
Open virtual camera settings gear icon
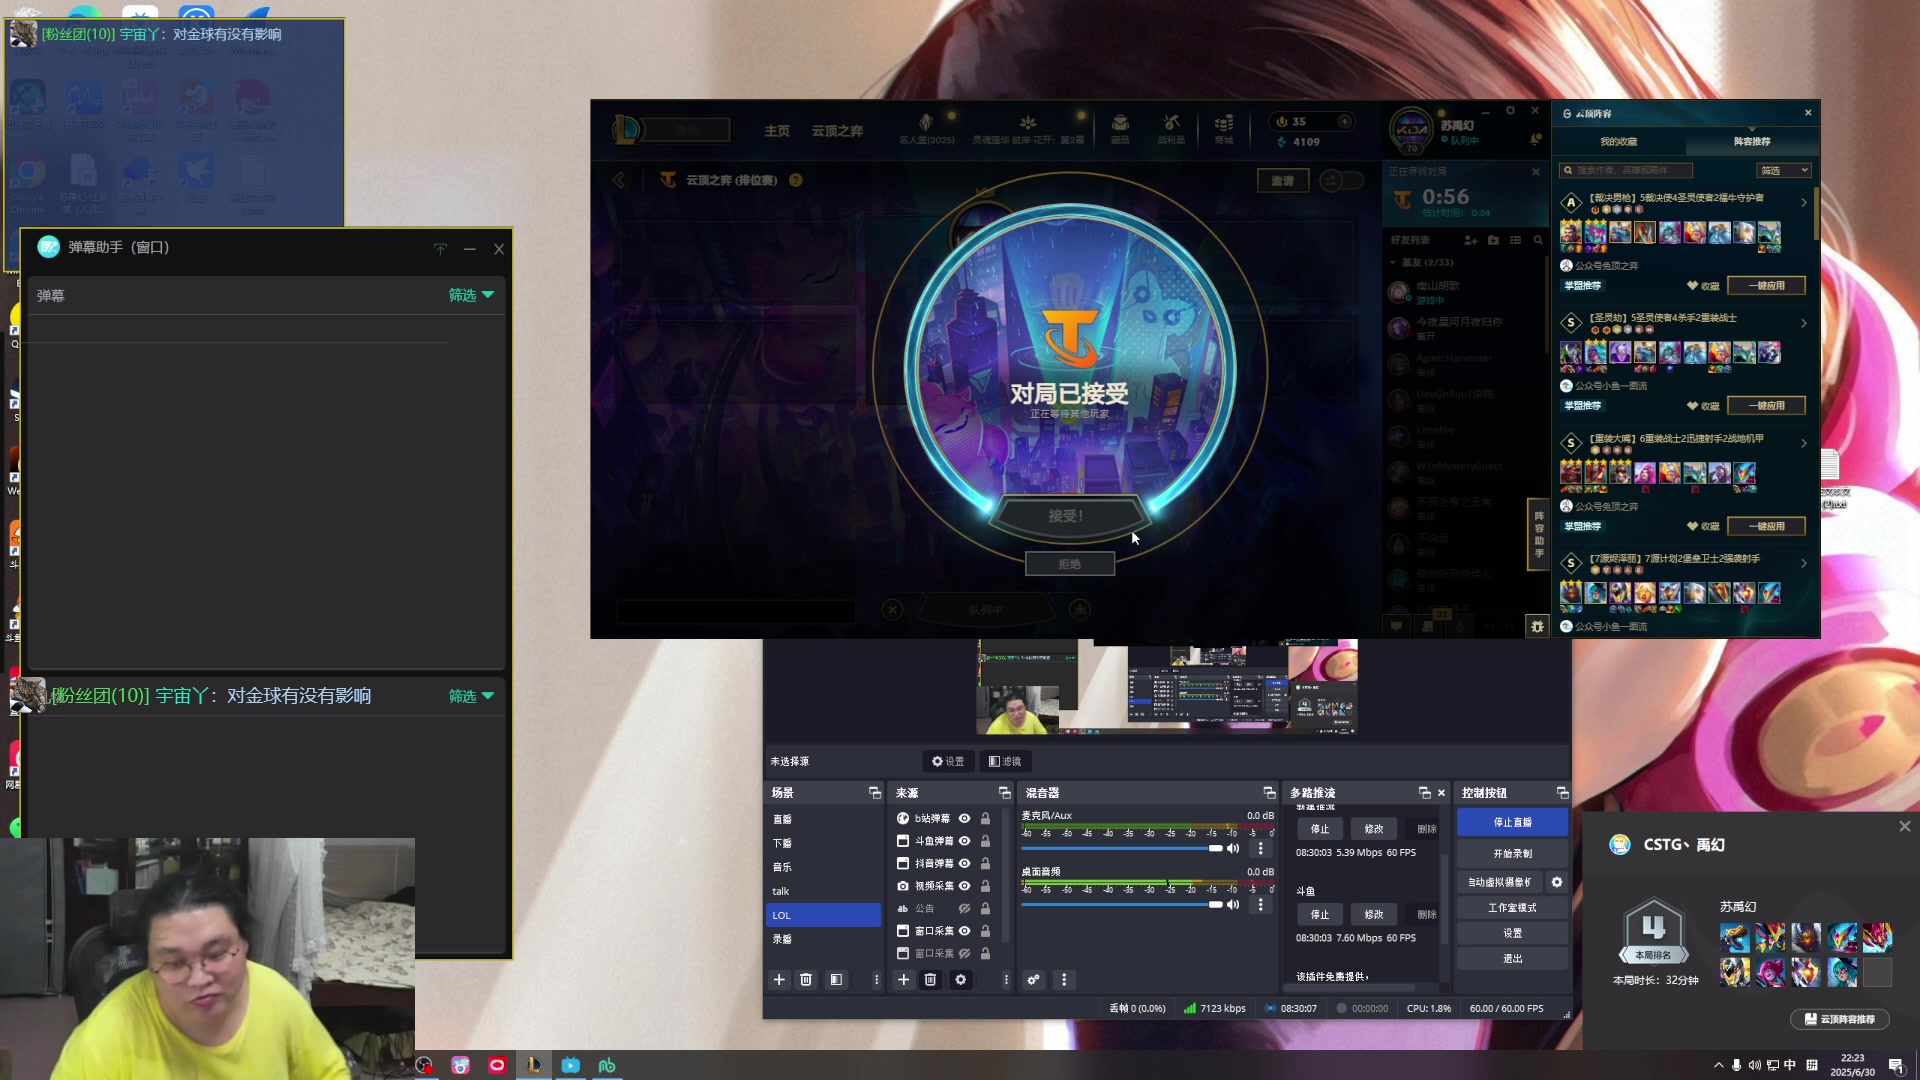click(1556, 882)
